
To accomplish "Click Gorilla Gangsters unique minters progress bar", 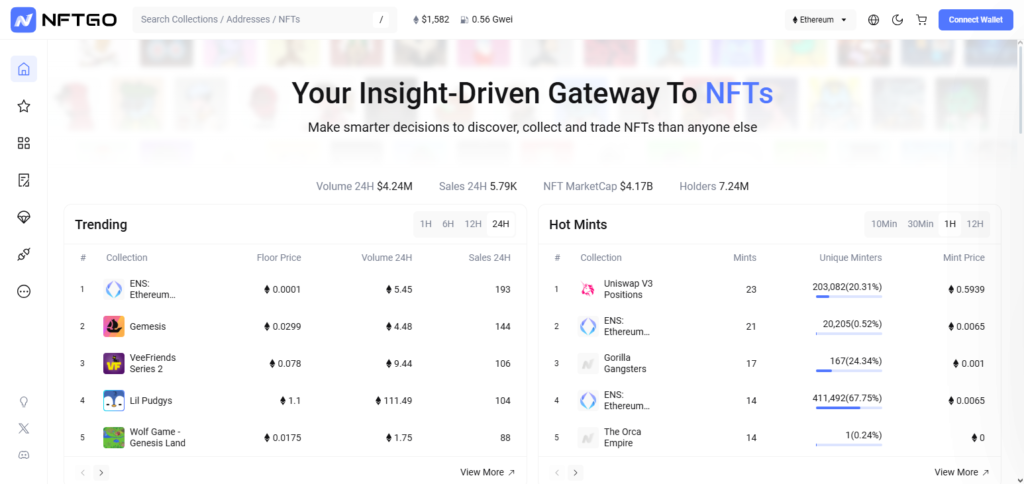I will coord(848,370).
